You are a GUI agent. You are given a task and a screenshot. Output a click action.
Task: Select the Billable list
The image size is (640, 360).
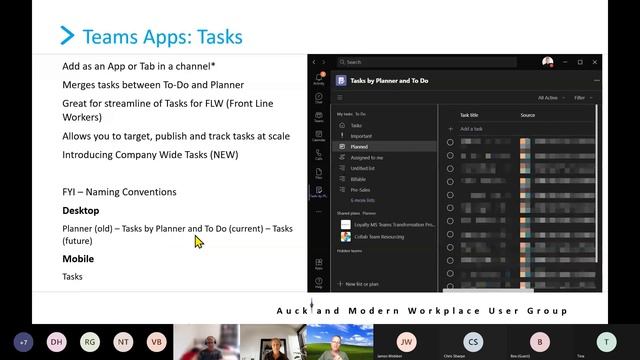385,179
